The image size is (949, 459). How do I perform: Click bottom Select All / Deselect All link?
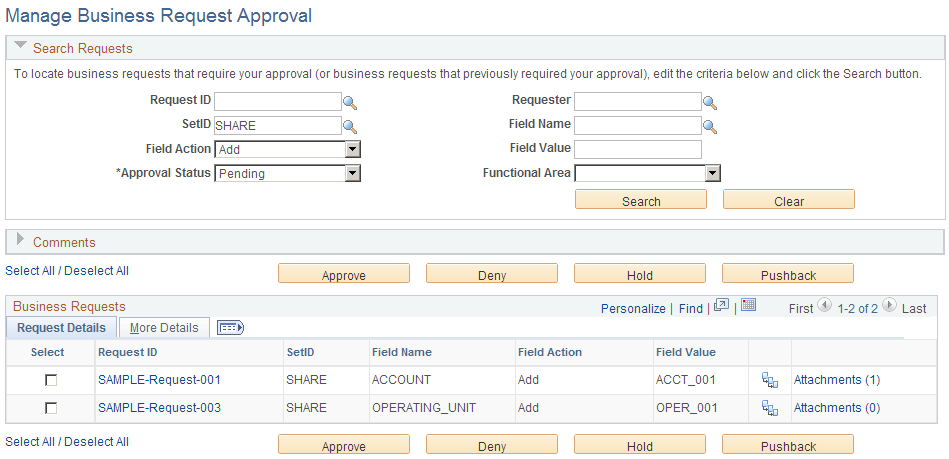(x=67, y=441)
